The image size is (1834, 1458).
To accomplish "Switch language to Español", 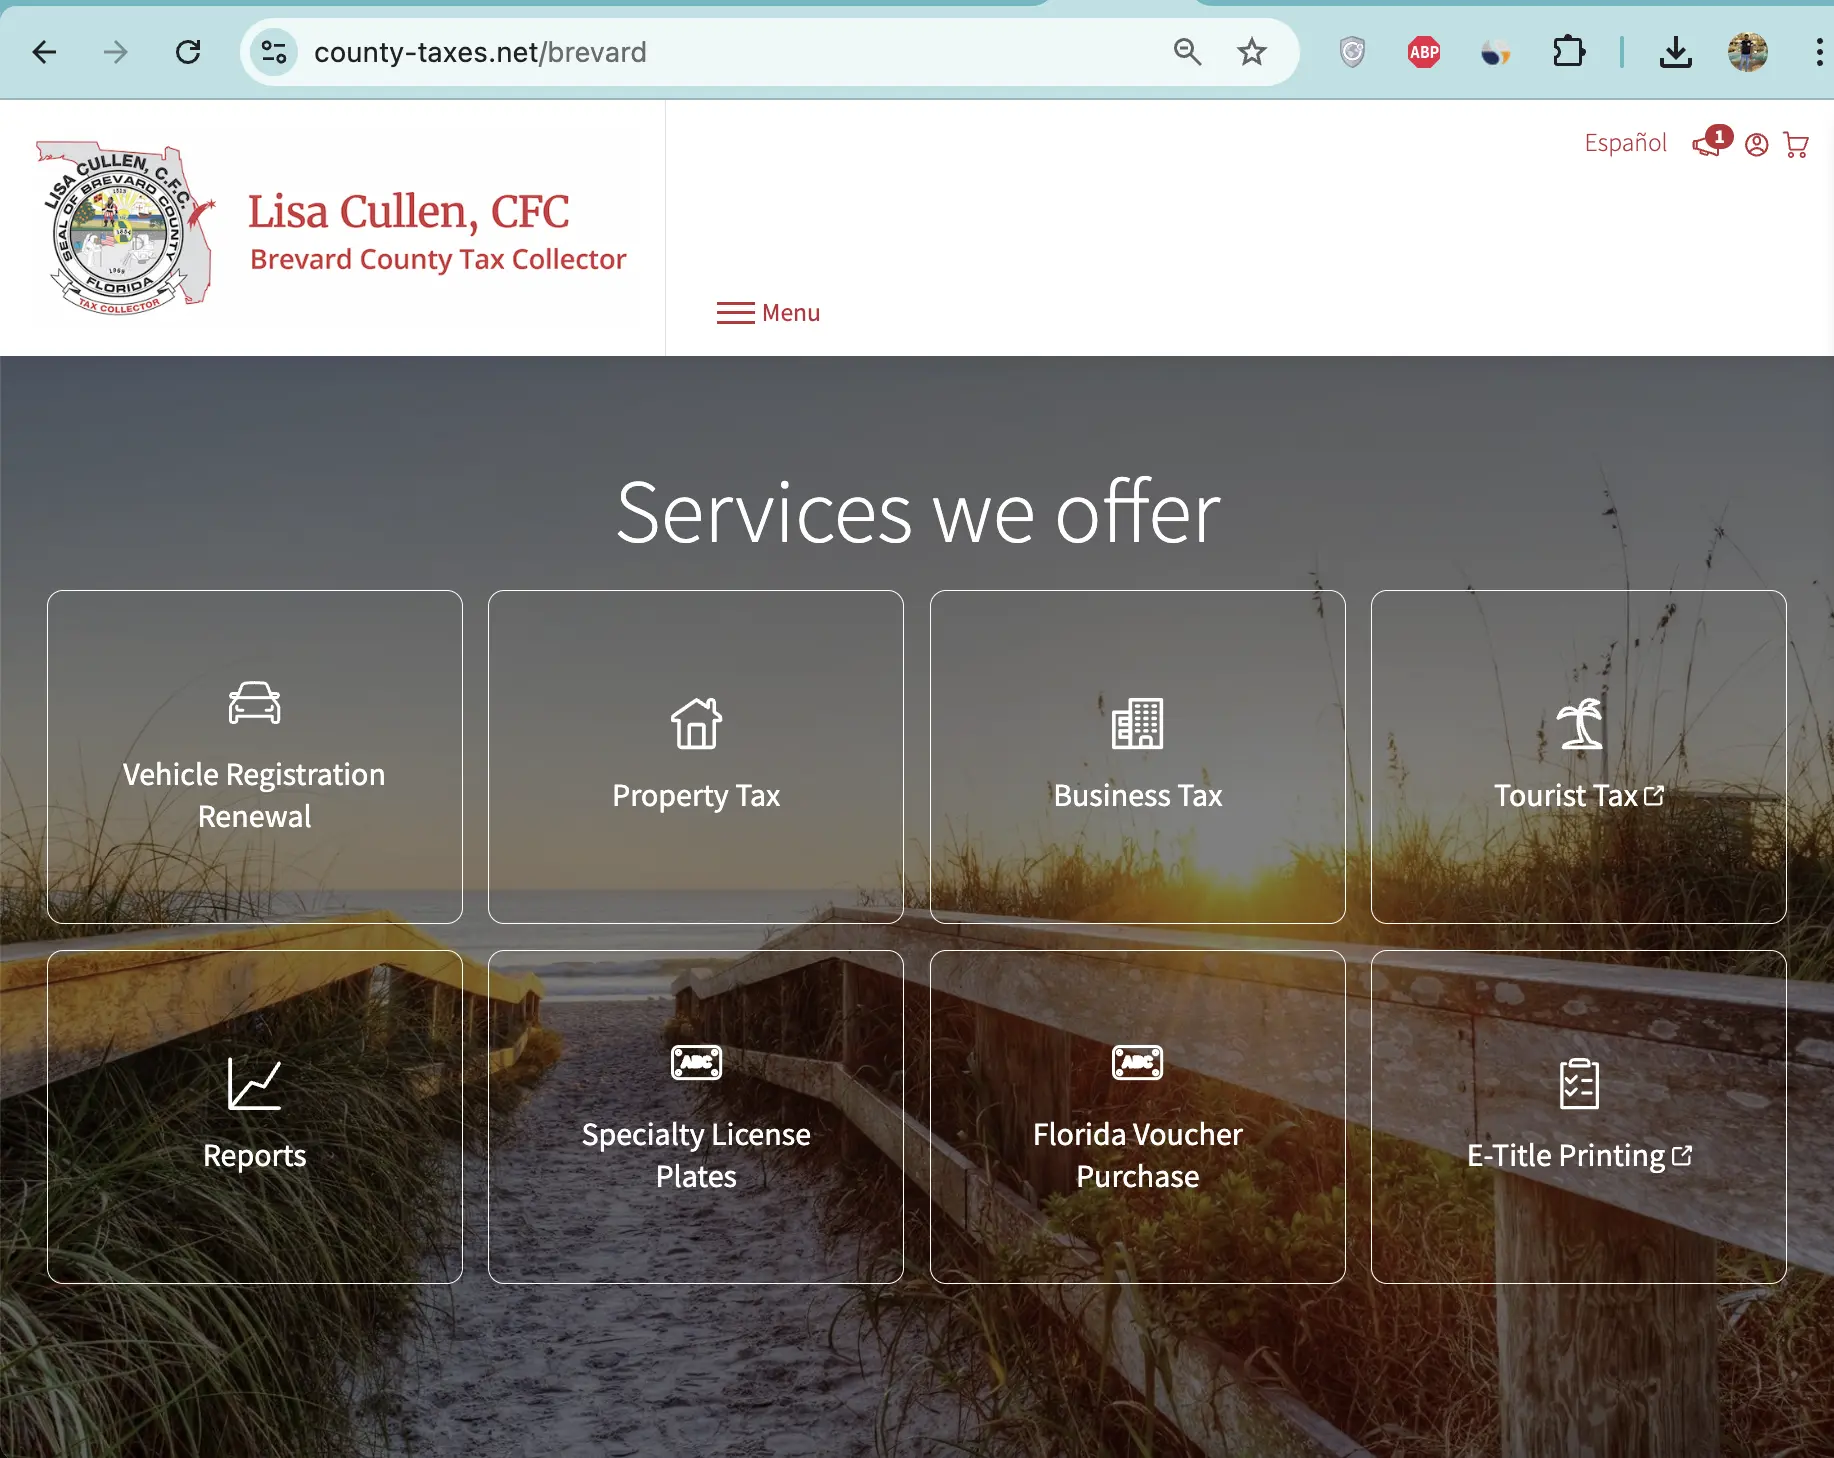I will [x=1625, y=143].
